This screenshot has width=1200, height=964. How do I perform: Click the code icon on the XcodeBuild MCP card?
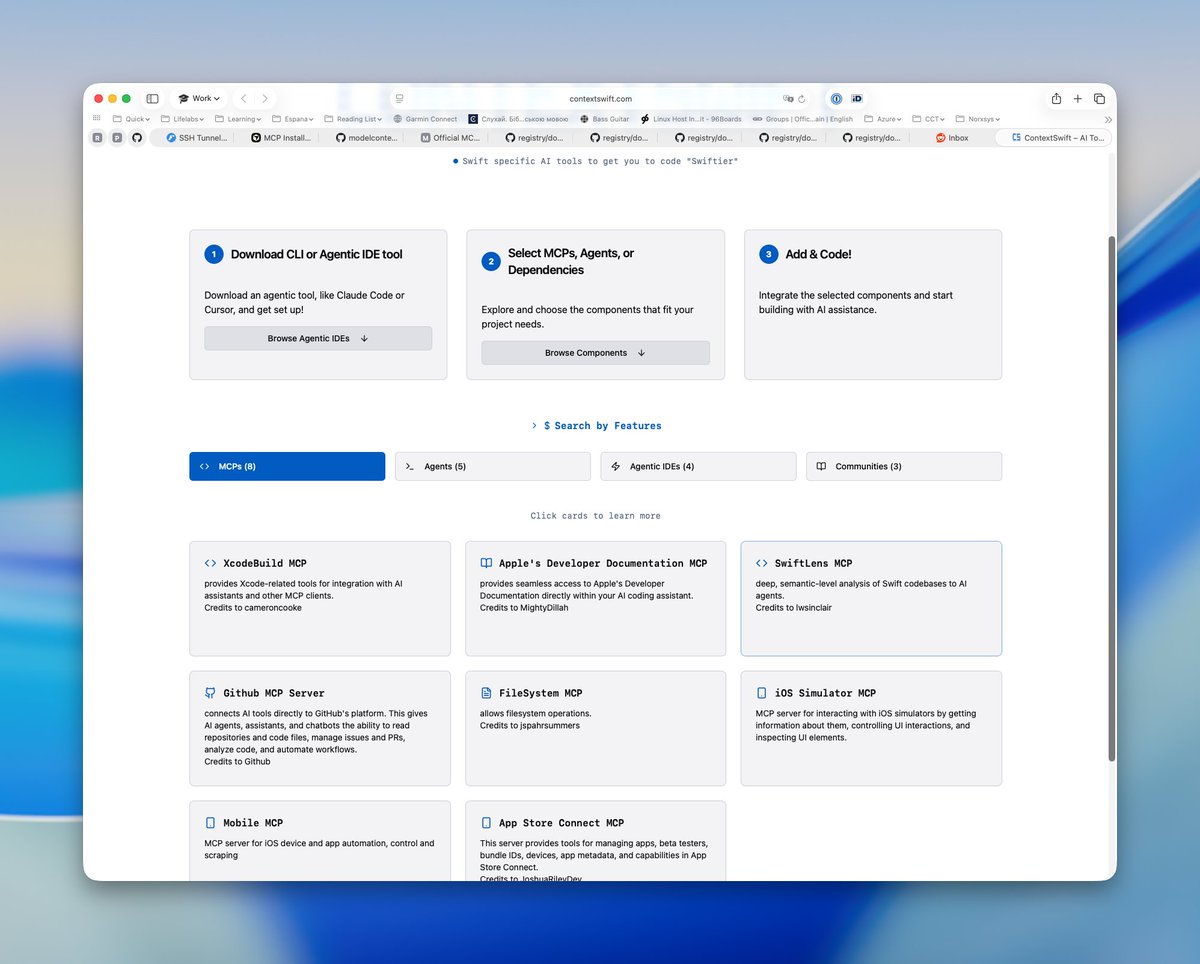[211, 562]
